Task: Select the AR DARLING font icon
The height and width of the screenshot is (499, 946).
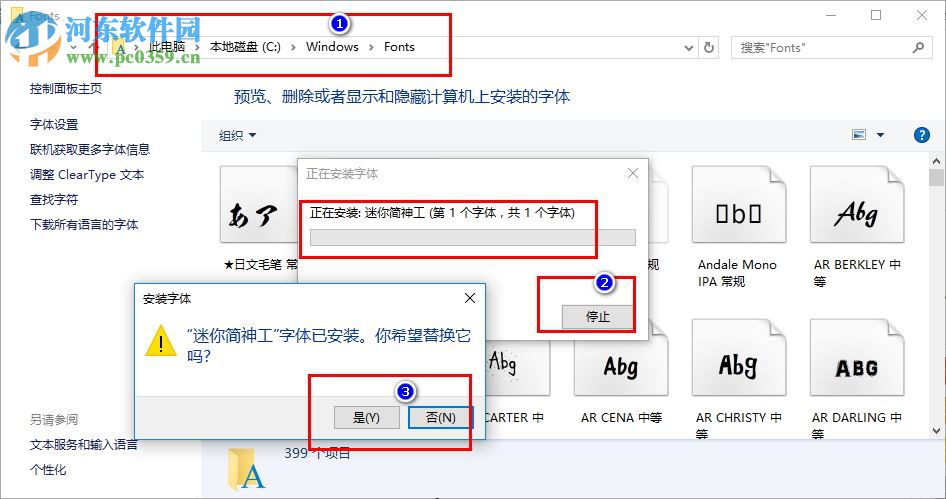Action: coord(857,358)
